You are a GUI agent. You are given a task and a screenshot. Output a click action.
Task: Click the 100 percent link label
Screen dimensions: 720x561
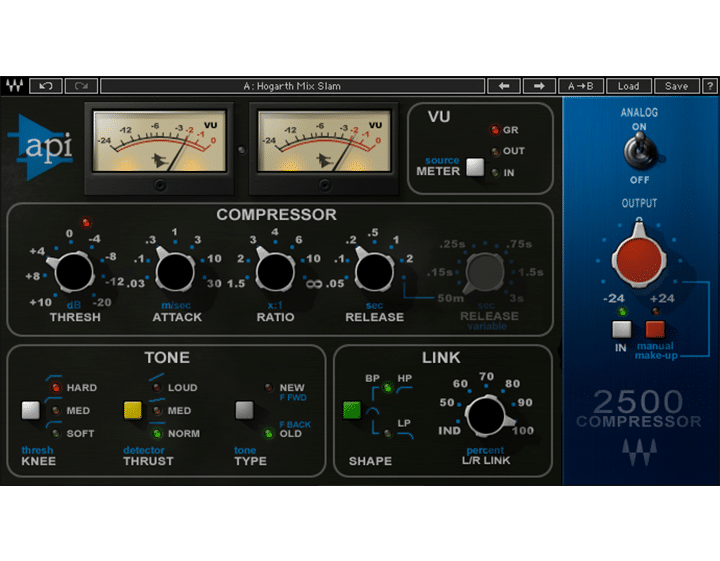523,431
